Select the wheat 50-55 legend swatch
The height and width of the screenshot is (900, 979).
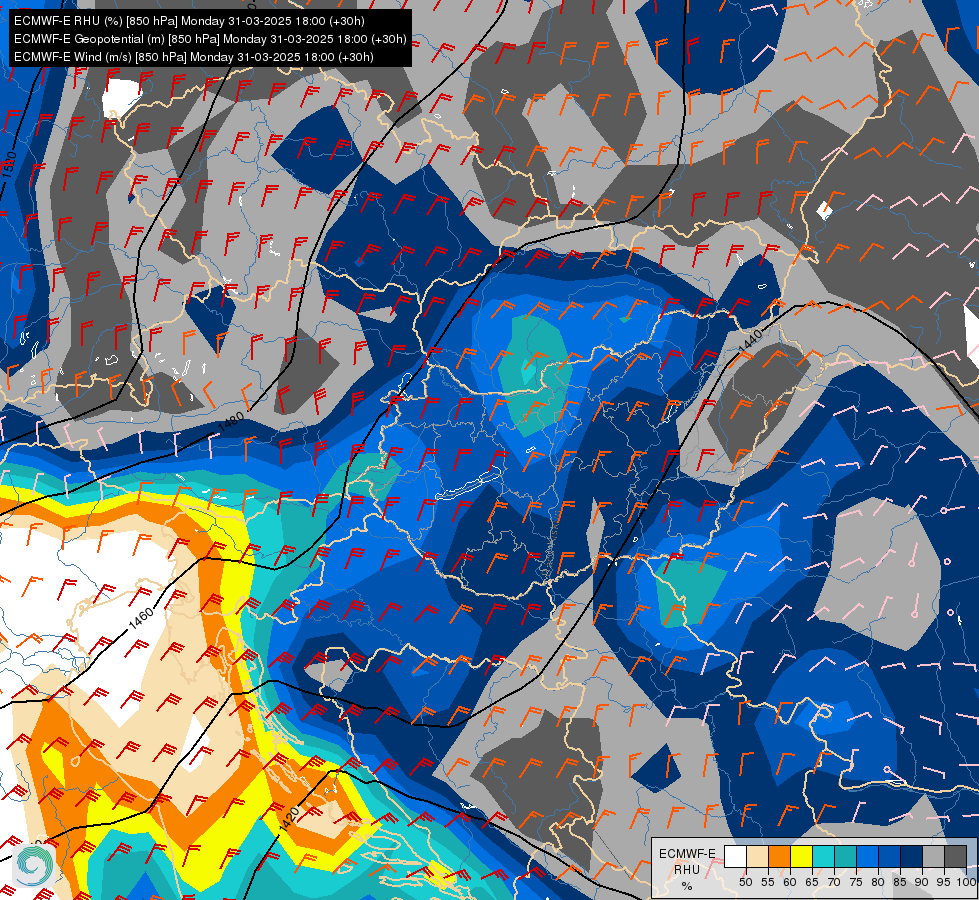pos(757,856)
